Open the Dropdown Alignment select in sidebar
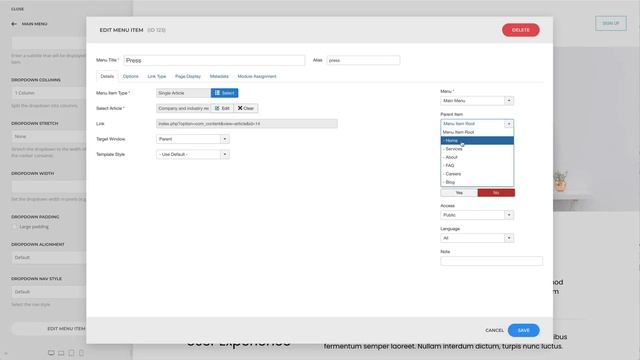 tap(49, 258)
